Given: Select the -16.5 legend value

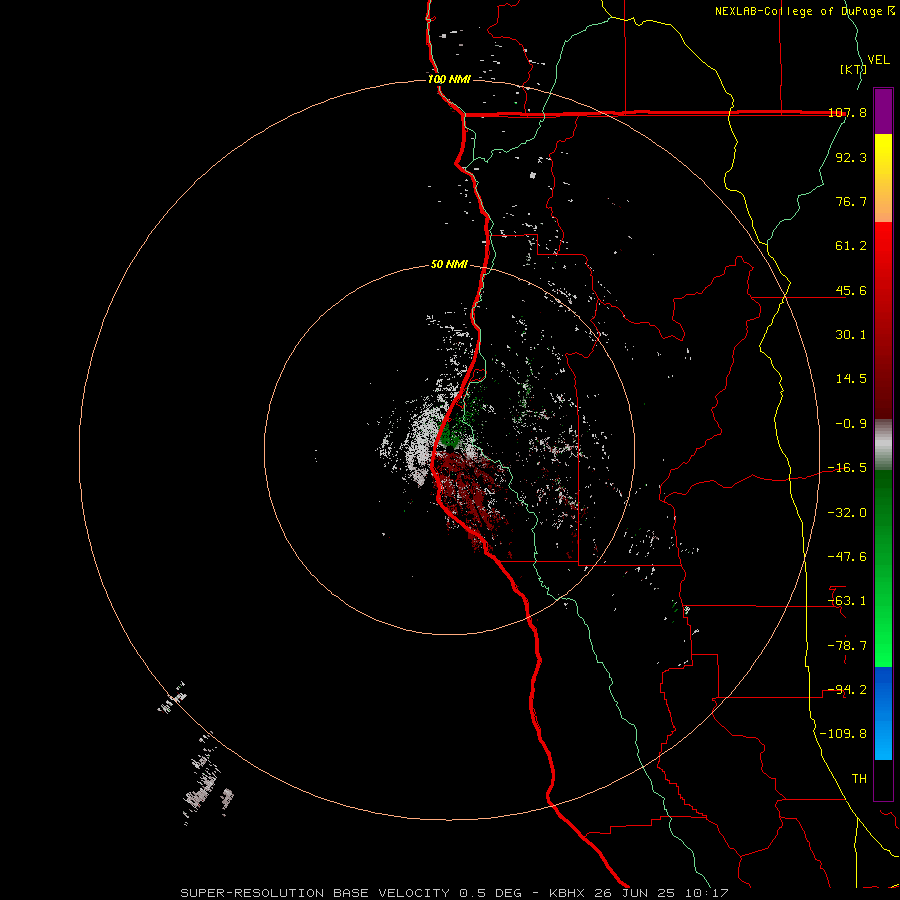Looking at the screenshot, I should [847, 468].
